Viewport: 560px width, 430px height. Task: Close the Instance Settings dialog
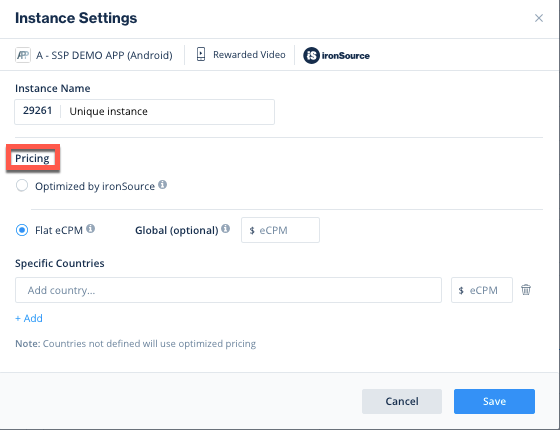539,18
